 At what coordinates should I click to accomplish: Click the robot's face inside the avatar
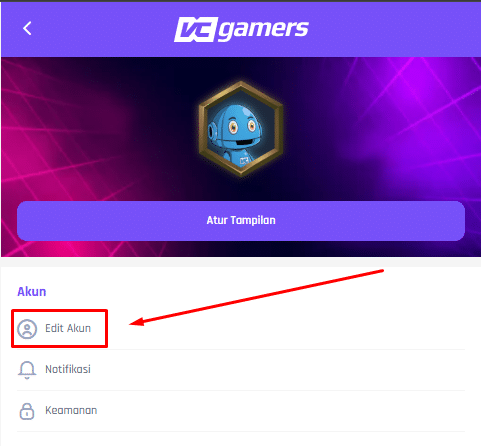tap(237, 128)
